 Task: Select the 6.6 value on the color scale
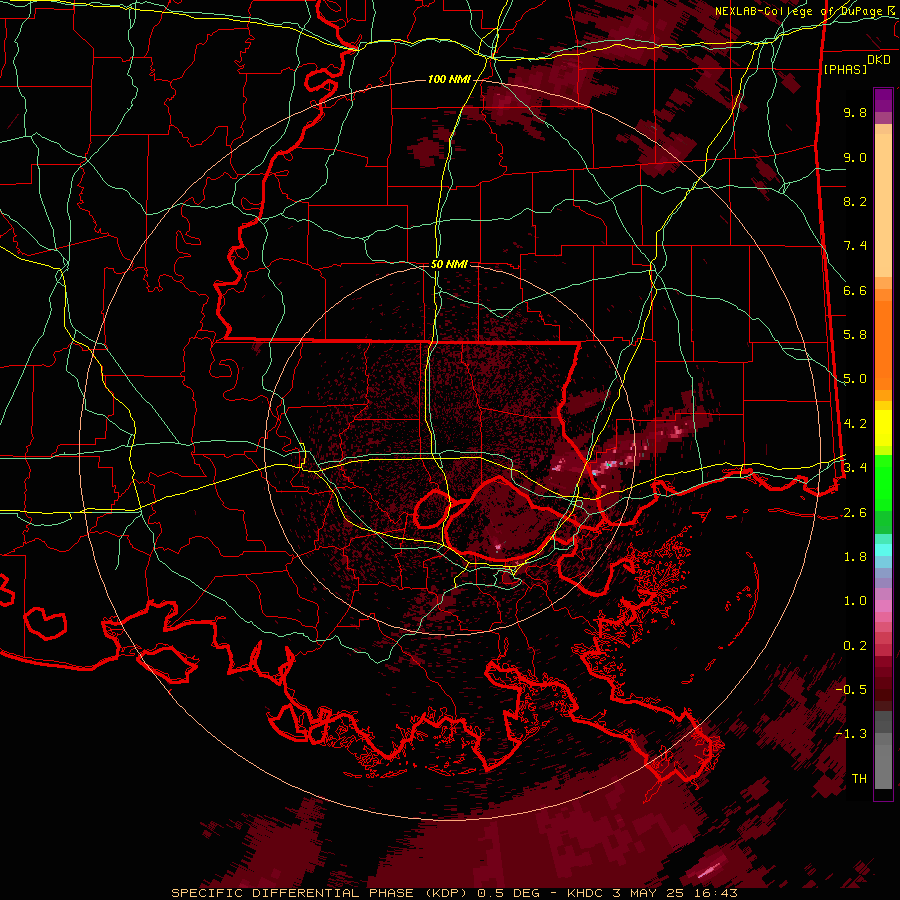click(x=855, y=290)
